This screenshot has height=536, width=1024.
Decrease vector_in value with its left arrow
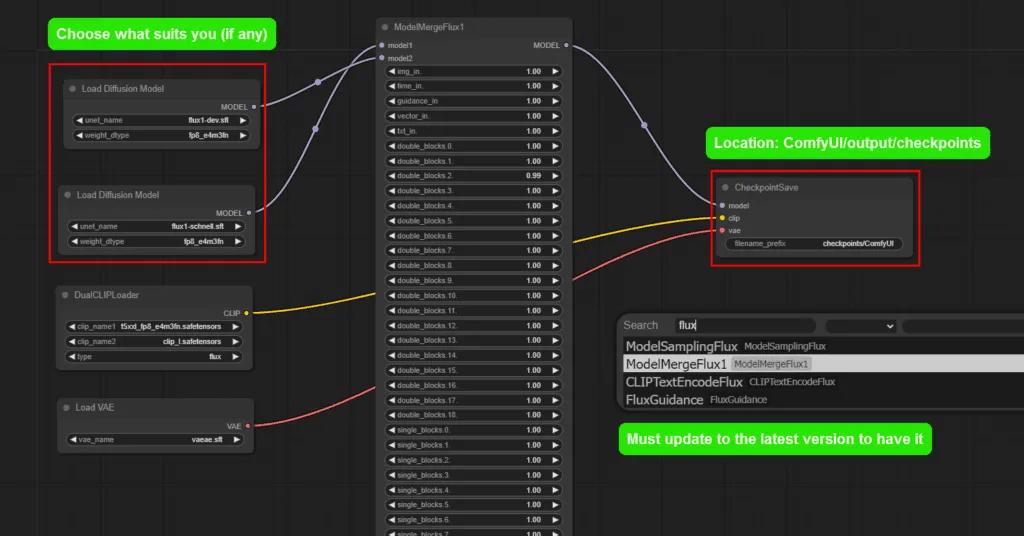(x=392, y=116)
